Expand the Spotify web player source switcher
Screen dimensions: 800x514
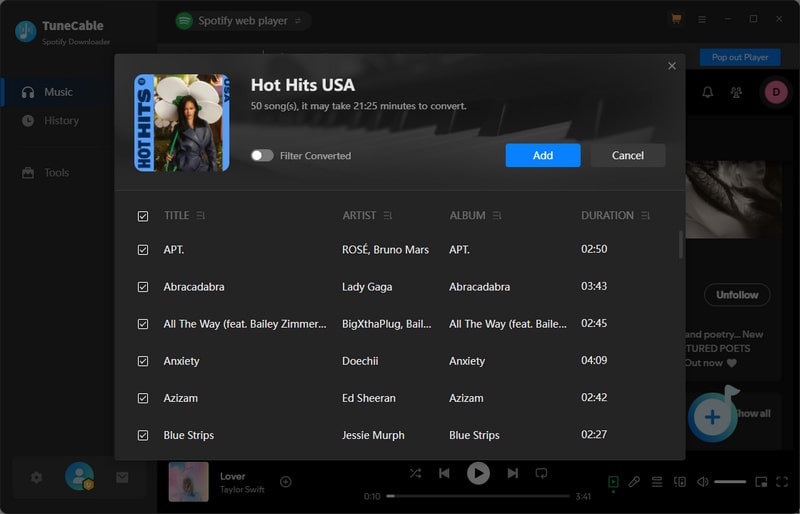coord(297,21)
